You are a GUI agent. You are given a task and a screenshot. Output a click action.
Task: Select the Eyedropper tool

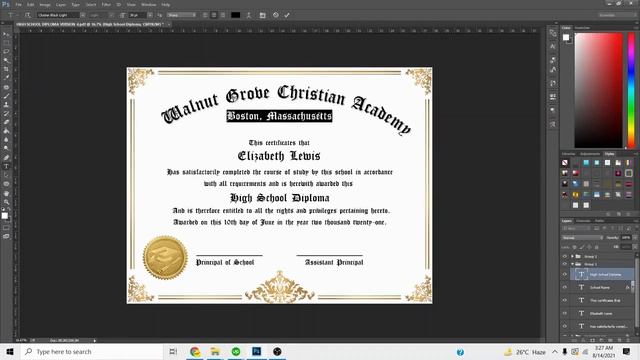[6, 78]
